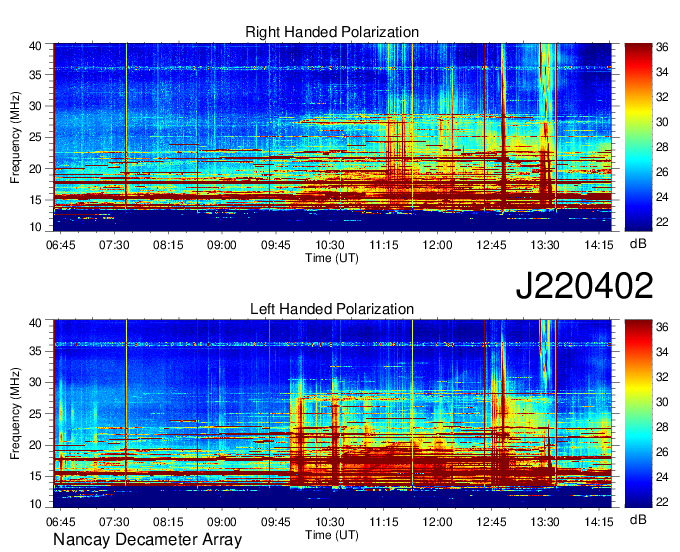Select the 06:45 time tick of the Left Handed plot
Screen dimensions: 680x552
[60, 521]
